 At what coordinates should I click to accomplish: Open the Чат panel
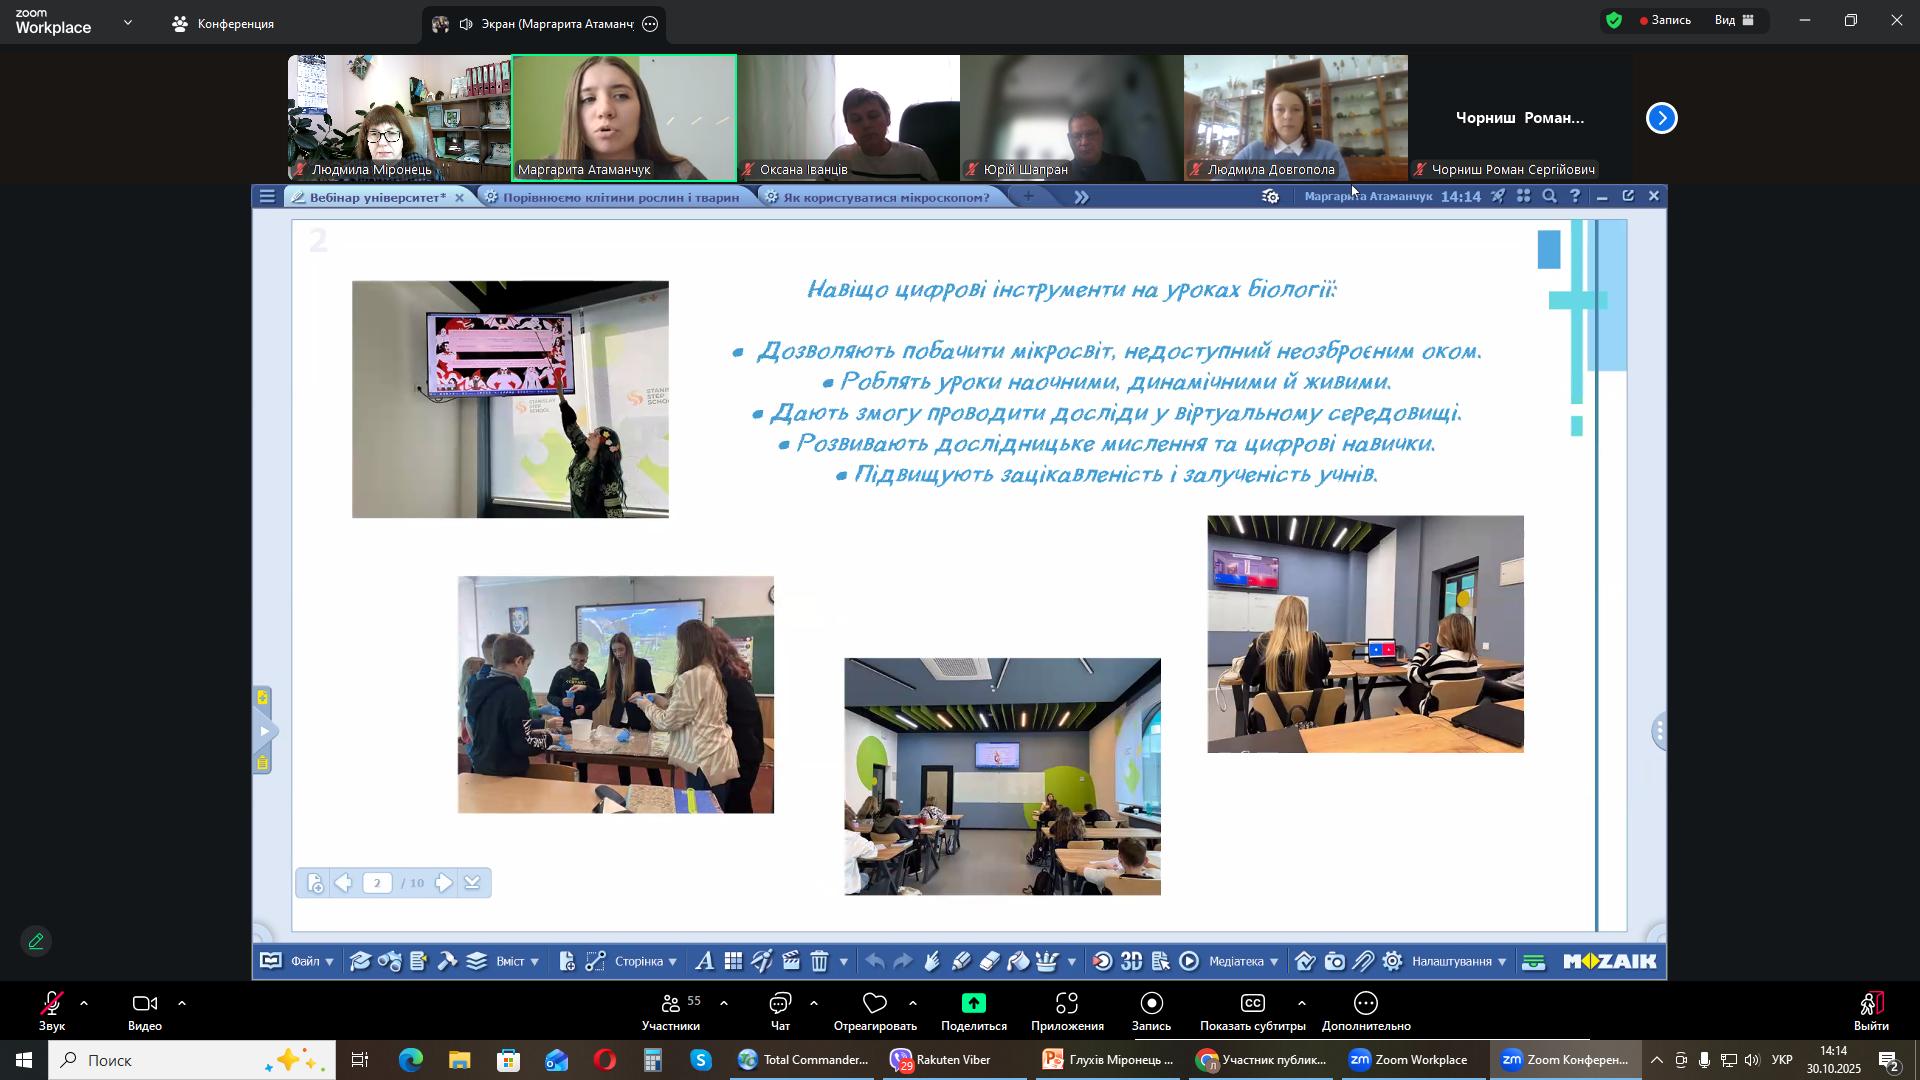pos(780,1010)
